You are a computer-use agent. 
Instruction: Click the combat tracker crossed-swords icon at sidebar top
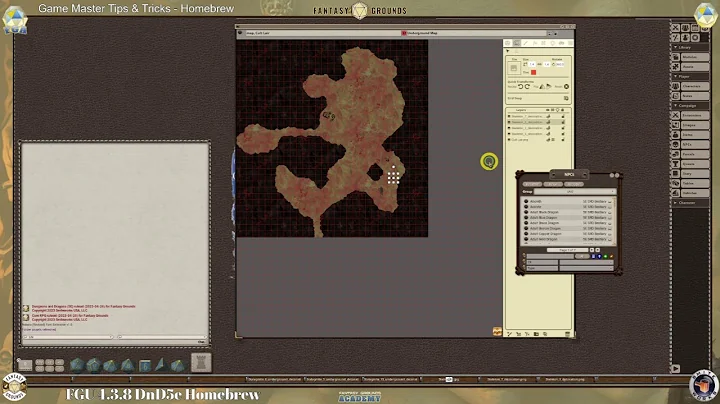(675, 28)
